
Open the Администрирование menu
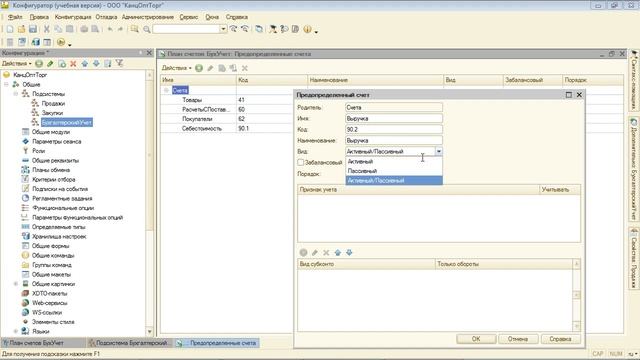point(148,17)
